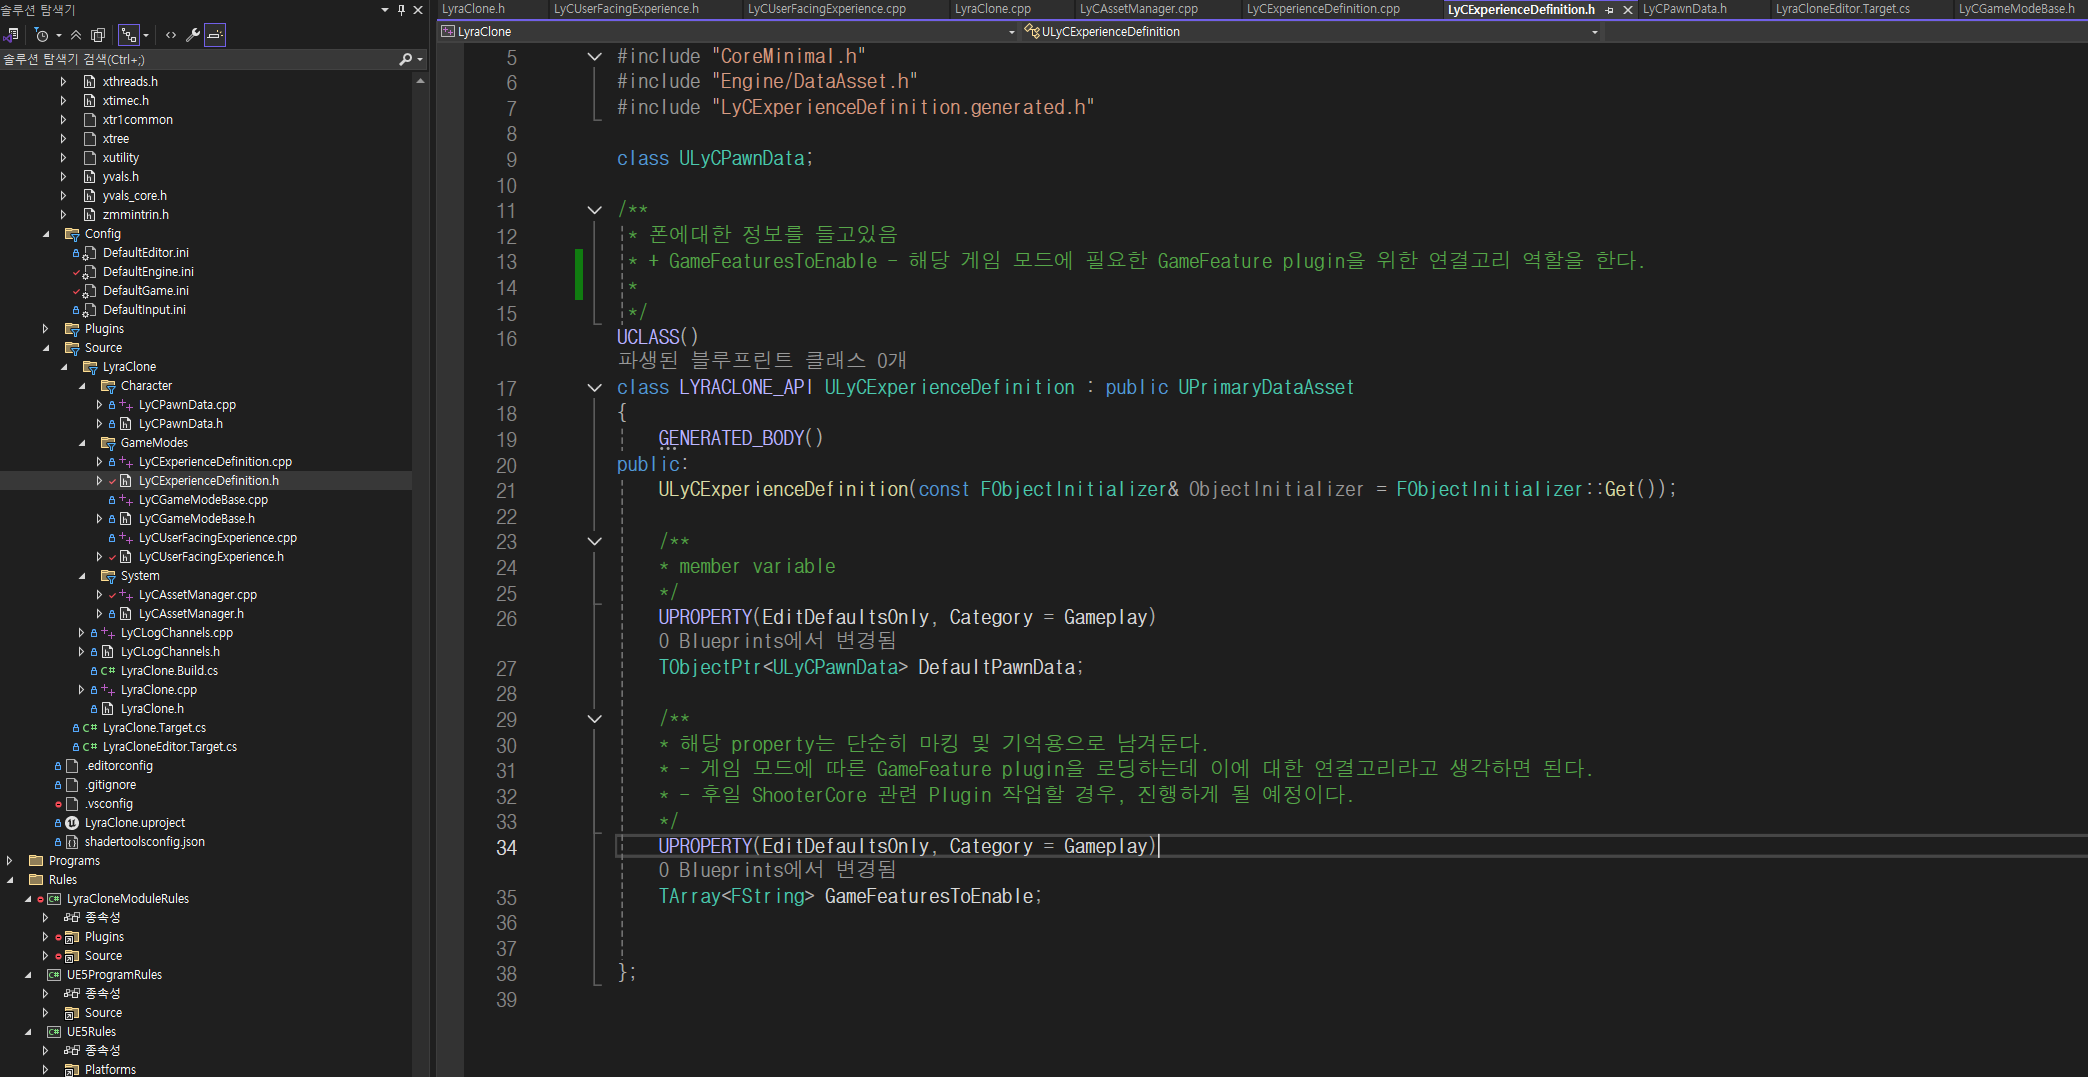Toggle Preview Selected Items button
Image resolution: width=2088 pixels, height=1077 pixels.
[x=215, y=35]
